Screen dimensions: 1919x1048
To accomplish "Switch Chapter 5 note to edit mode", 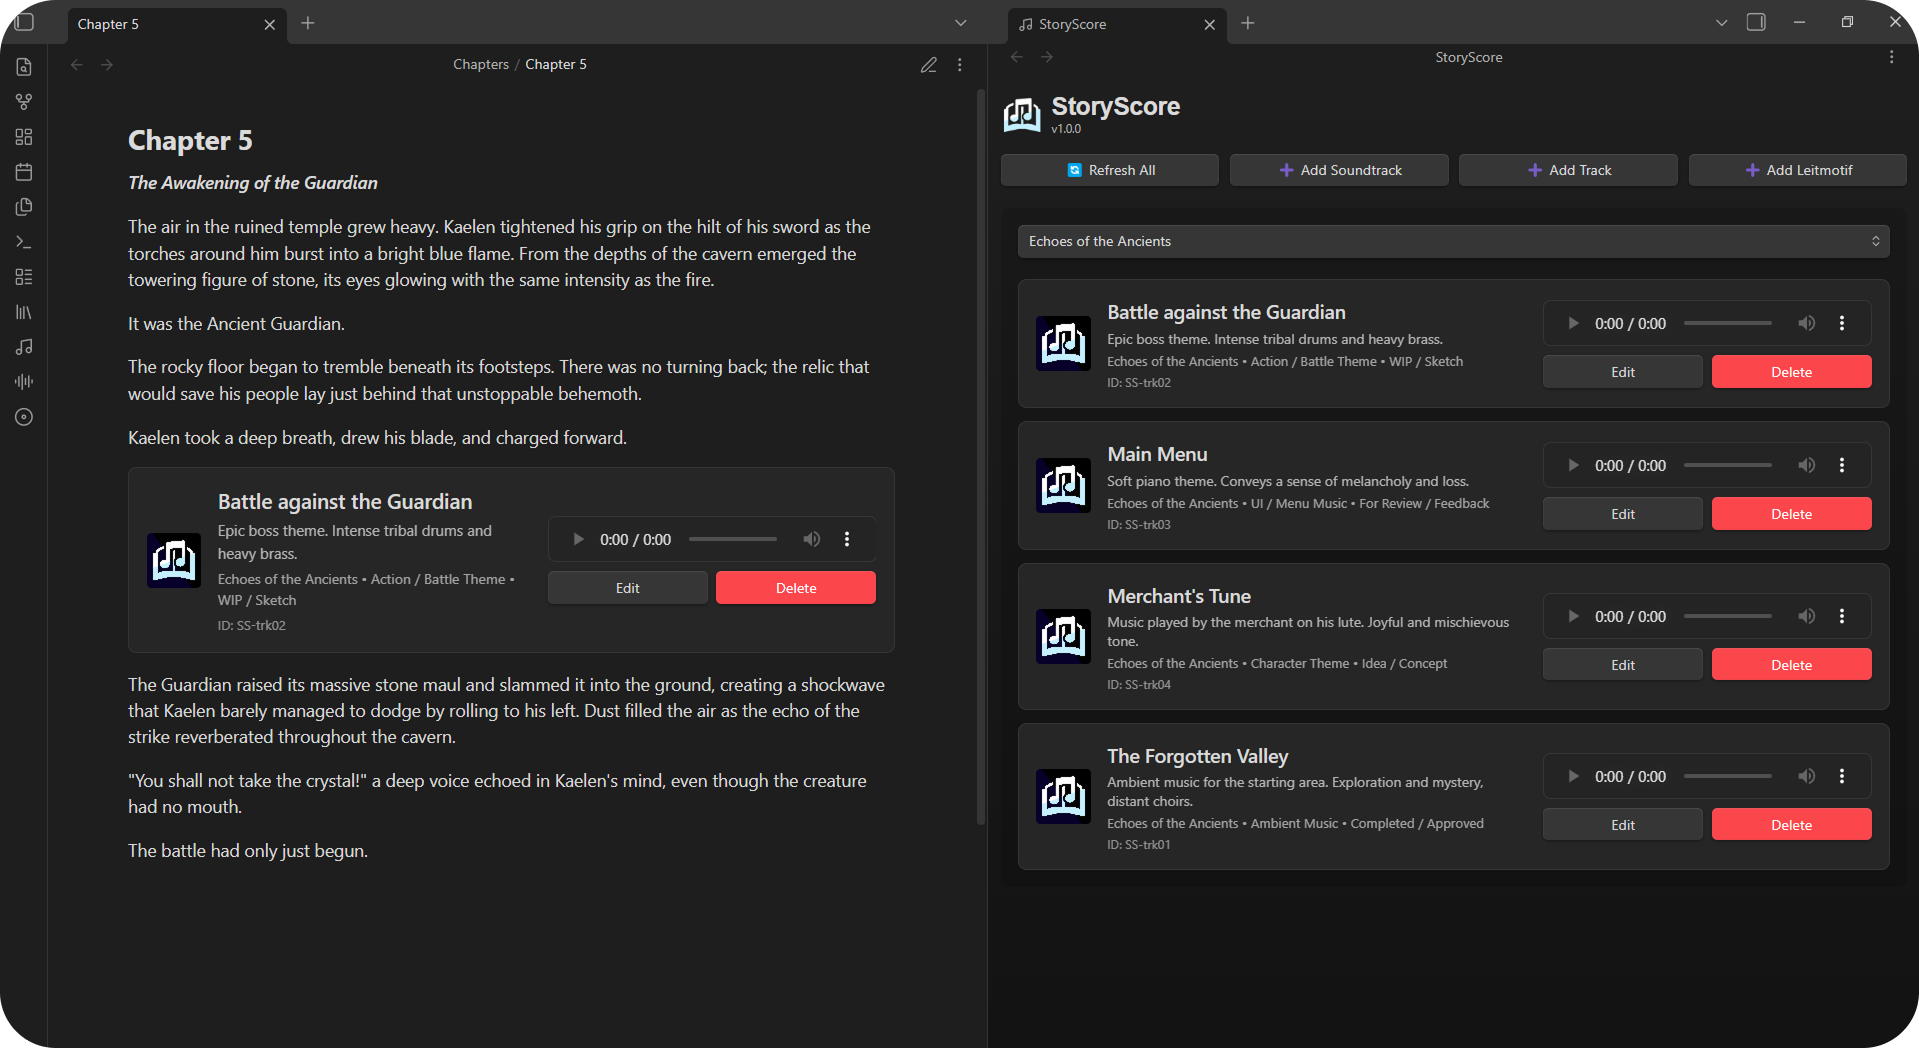I will (x=929, y=65).
